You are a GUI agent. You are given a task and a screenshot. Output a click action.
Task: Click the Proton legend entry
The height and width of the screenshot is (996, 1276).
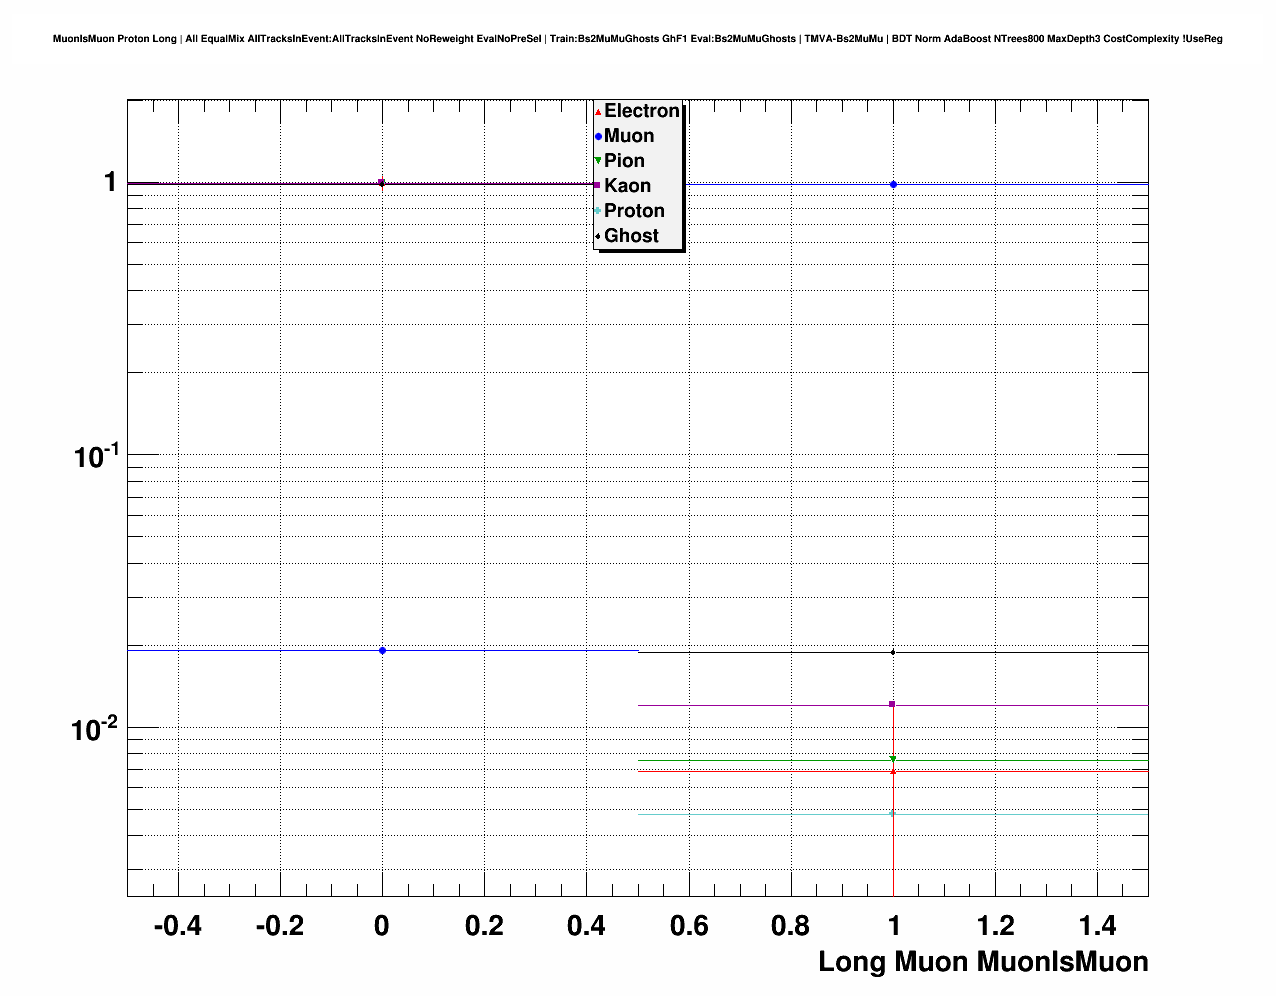pos(630,211)
